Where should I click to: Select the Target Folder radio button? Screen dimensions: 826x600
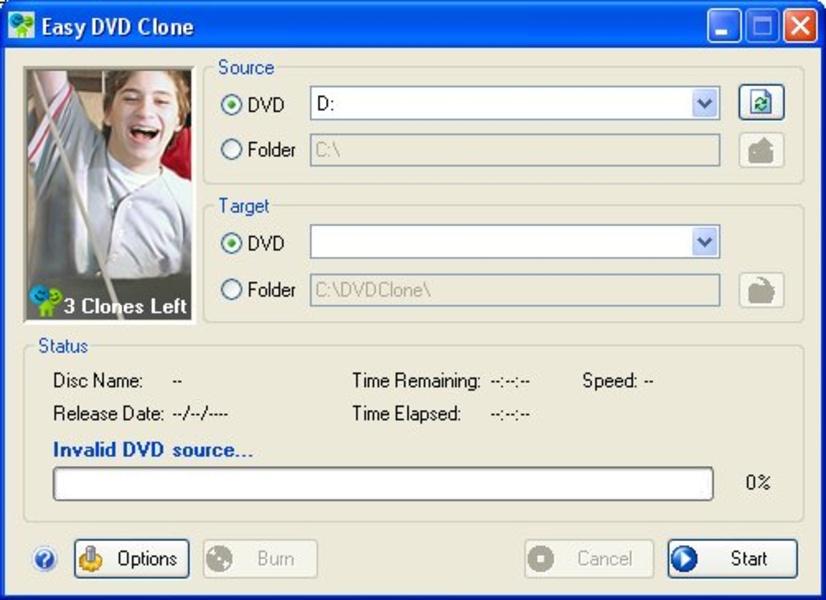click(231, 289)
